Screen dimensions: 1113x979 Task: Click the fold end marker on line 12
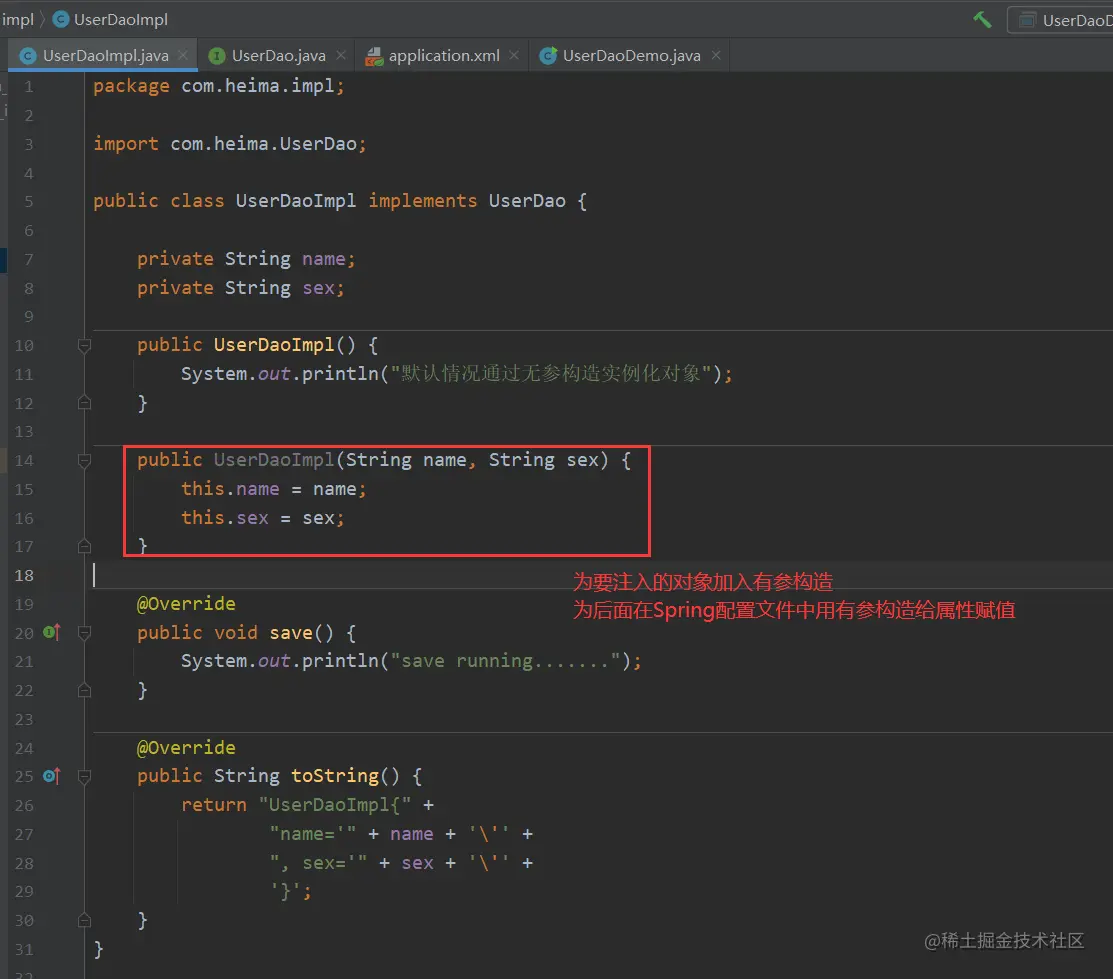pos(84,403)
